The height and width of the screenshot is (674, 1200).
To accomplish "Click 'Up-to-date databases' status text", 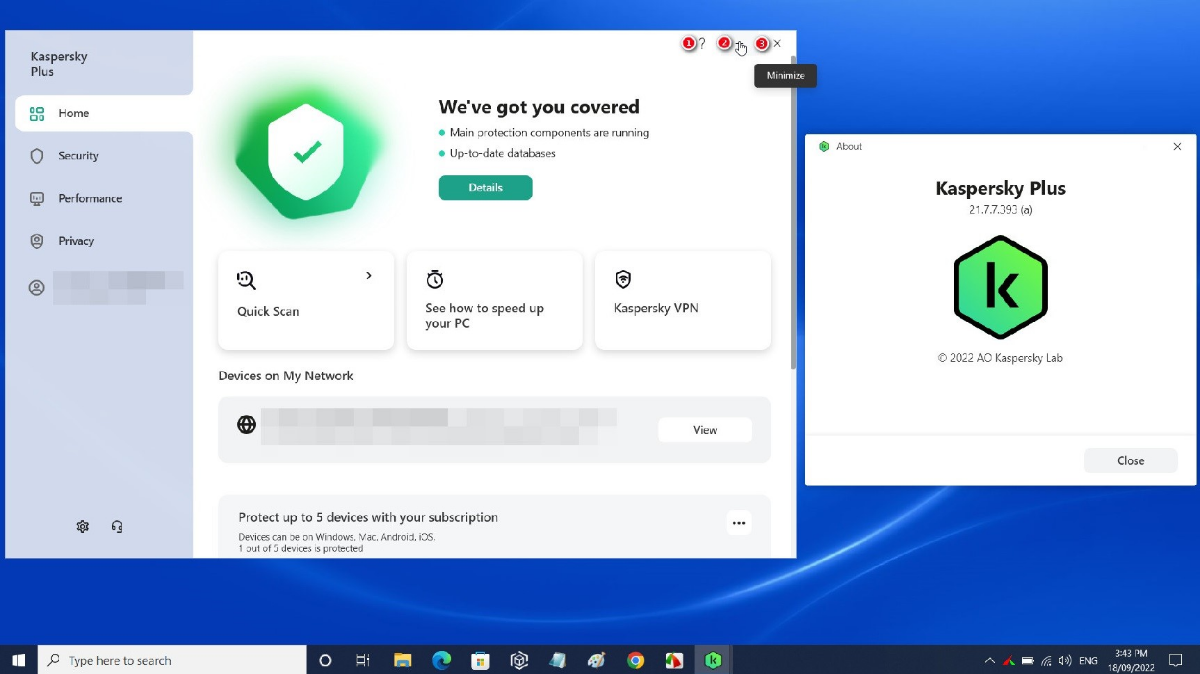I will [502, 154].
